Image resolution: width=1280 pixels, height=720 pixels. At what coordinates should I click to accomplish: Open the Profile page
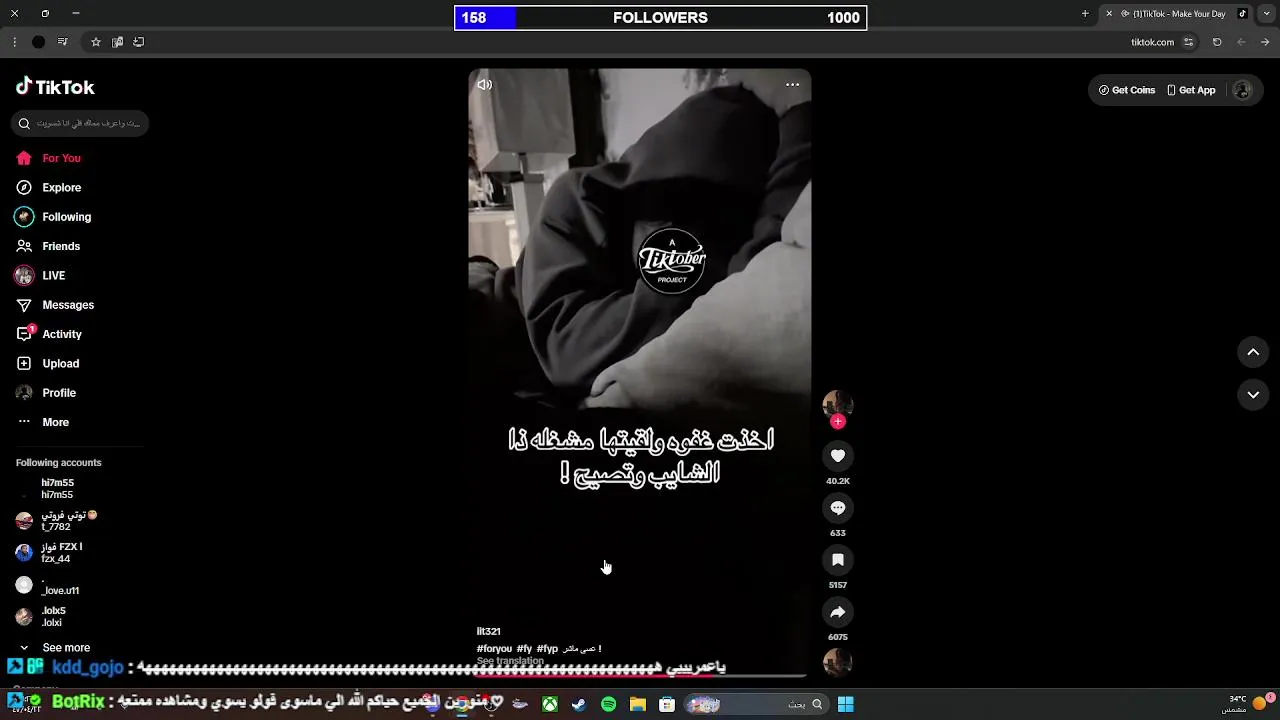click(46, 393)
